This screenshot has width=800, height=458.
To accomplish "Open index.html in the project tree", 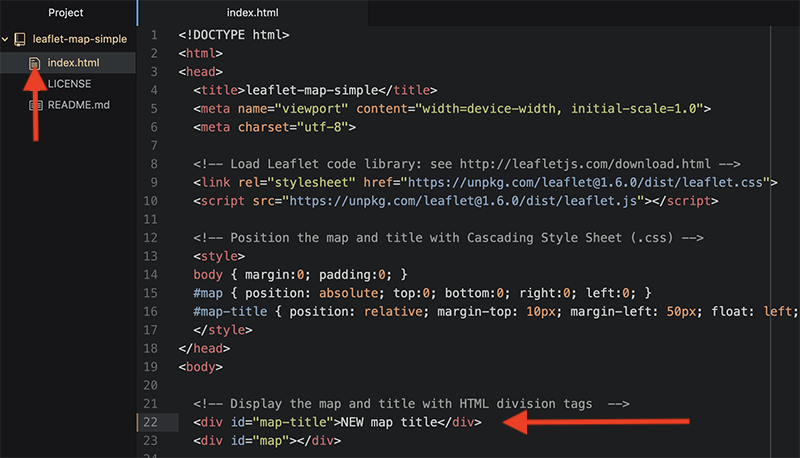I will coord(73,63).
